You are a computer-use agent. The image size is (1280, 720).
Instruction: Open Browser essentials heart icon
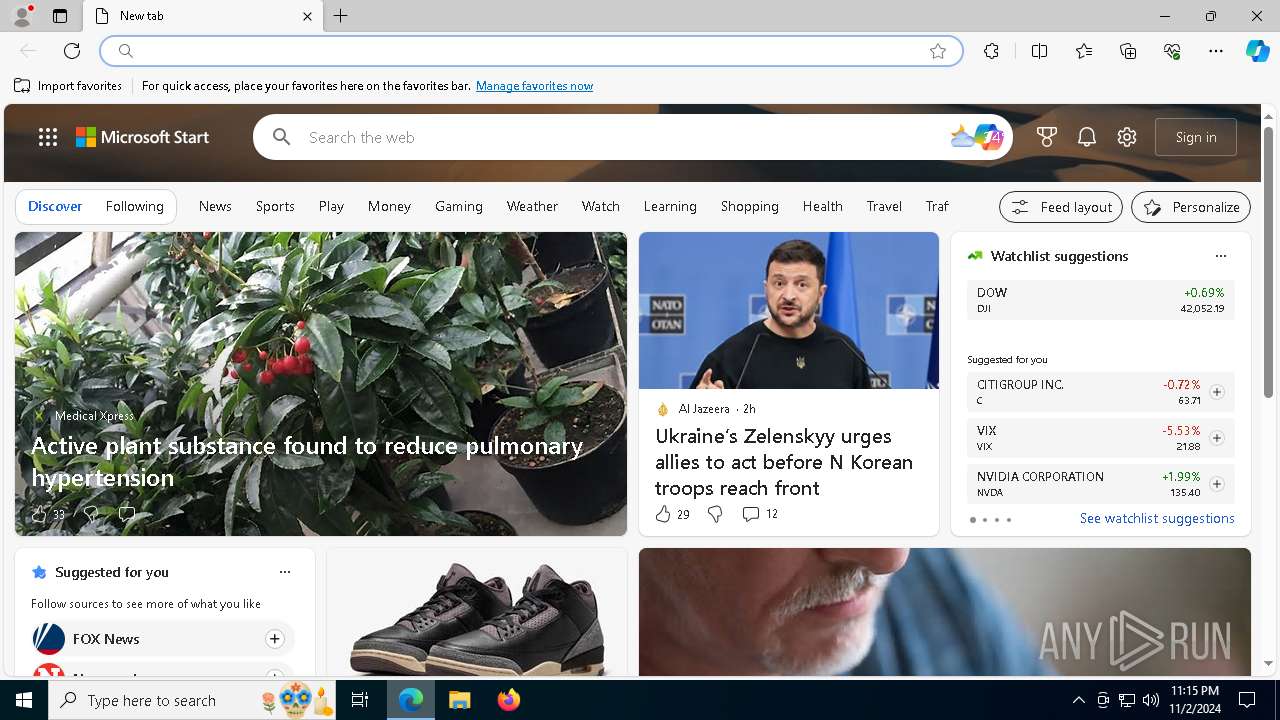[x=1172, y=51]
